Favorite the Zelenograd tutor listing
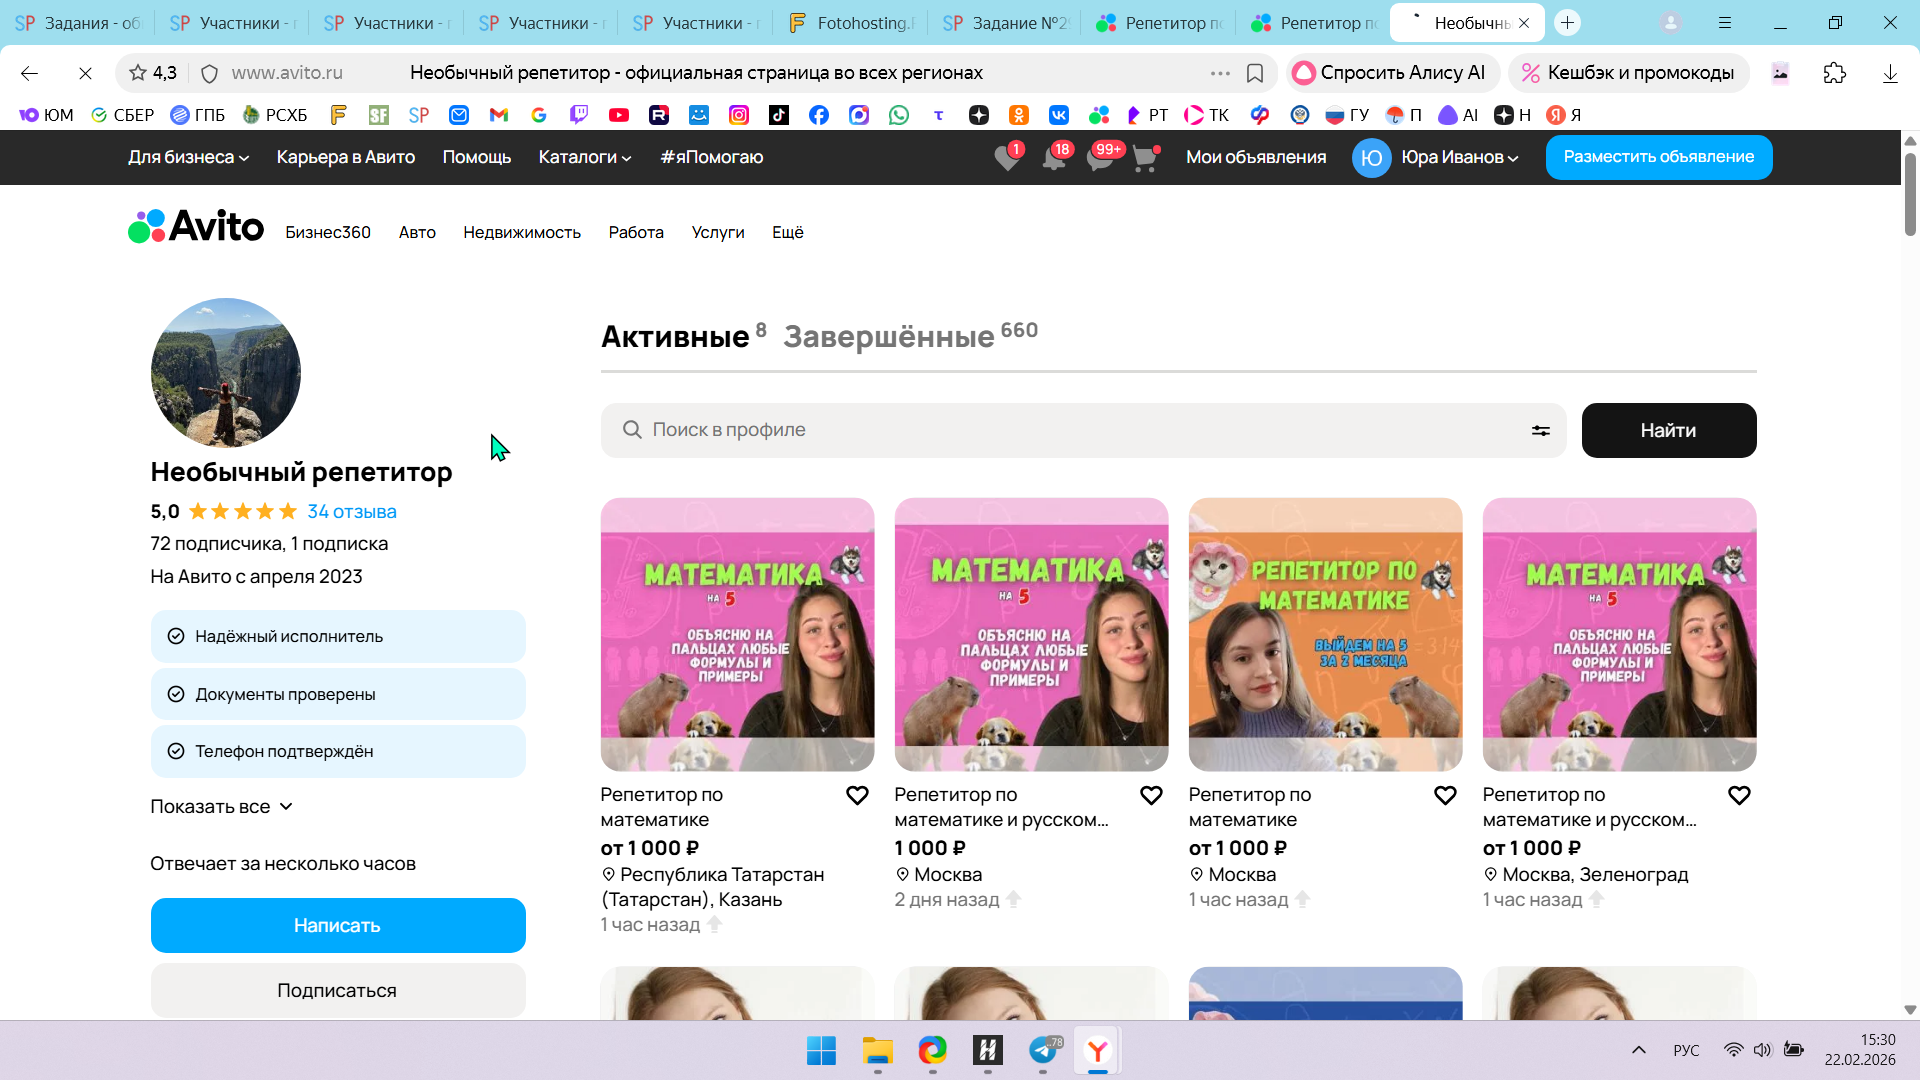The width and height of the screenshot is (1920, 1080). coord(1739,796)
